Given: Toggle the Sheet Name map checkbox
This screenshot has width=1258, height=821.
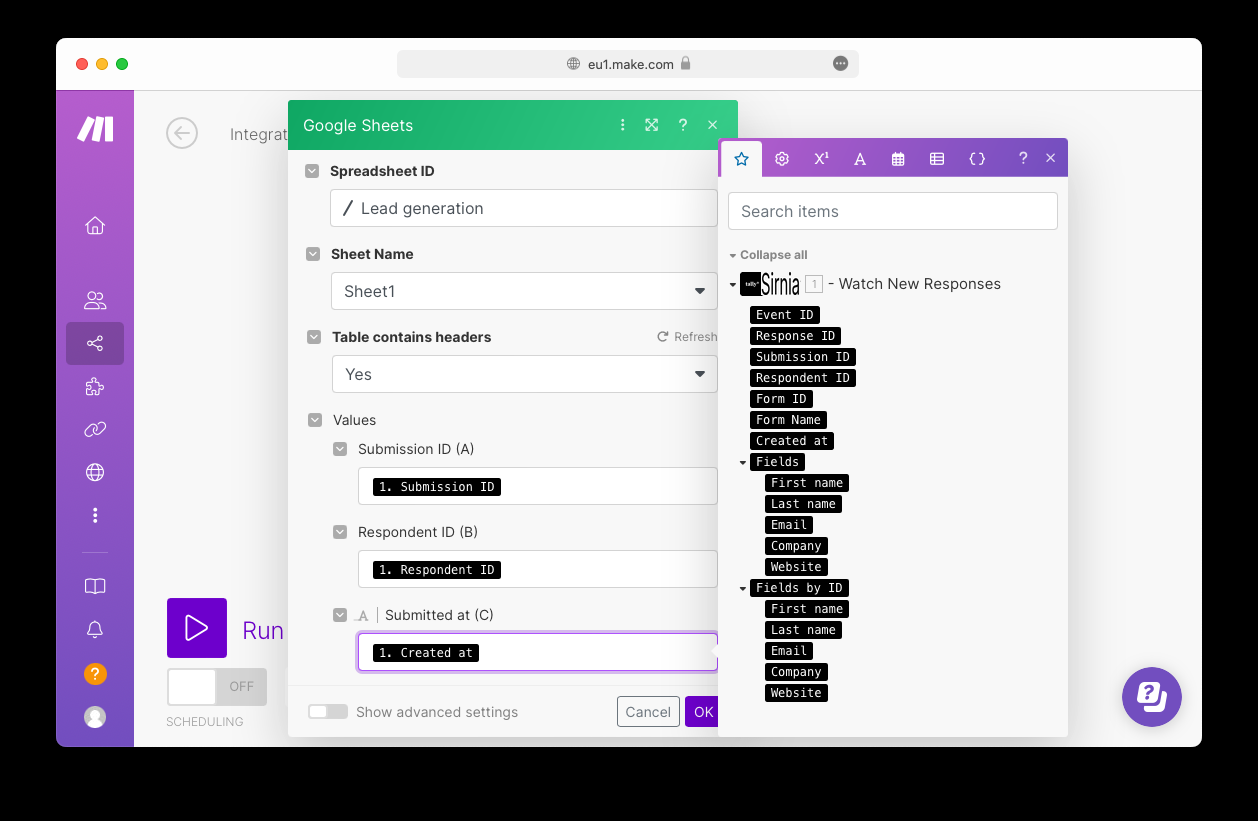Looking at the screenshot, I should 313,254.
